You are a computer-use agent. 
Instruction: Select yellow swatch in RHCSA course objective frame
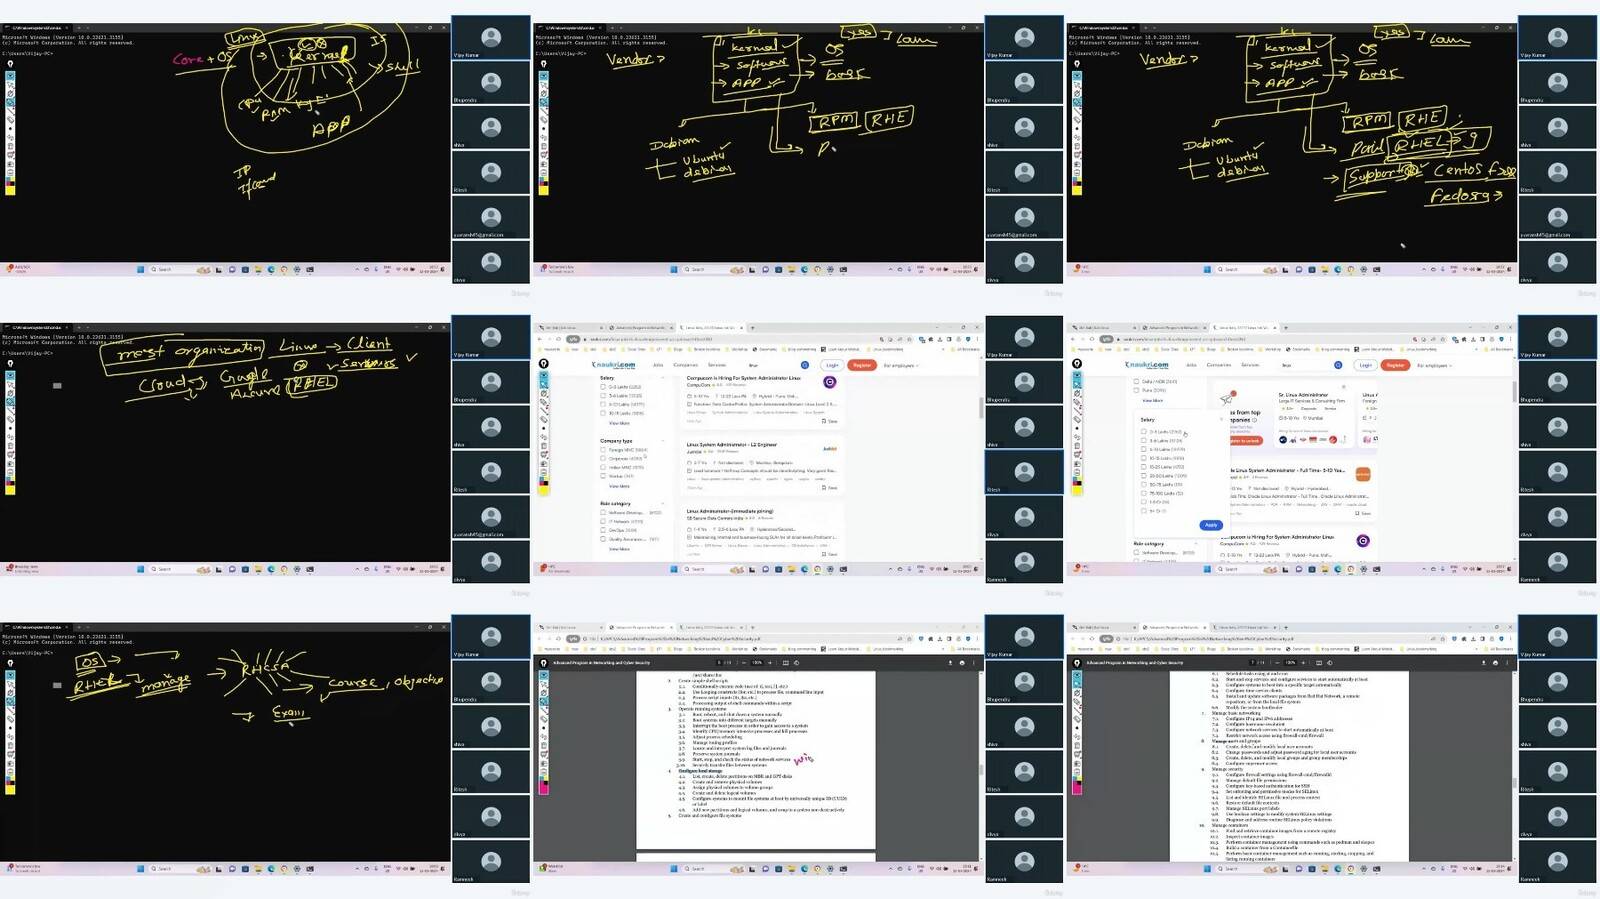point(10,789)
